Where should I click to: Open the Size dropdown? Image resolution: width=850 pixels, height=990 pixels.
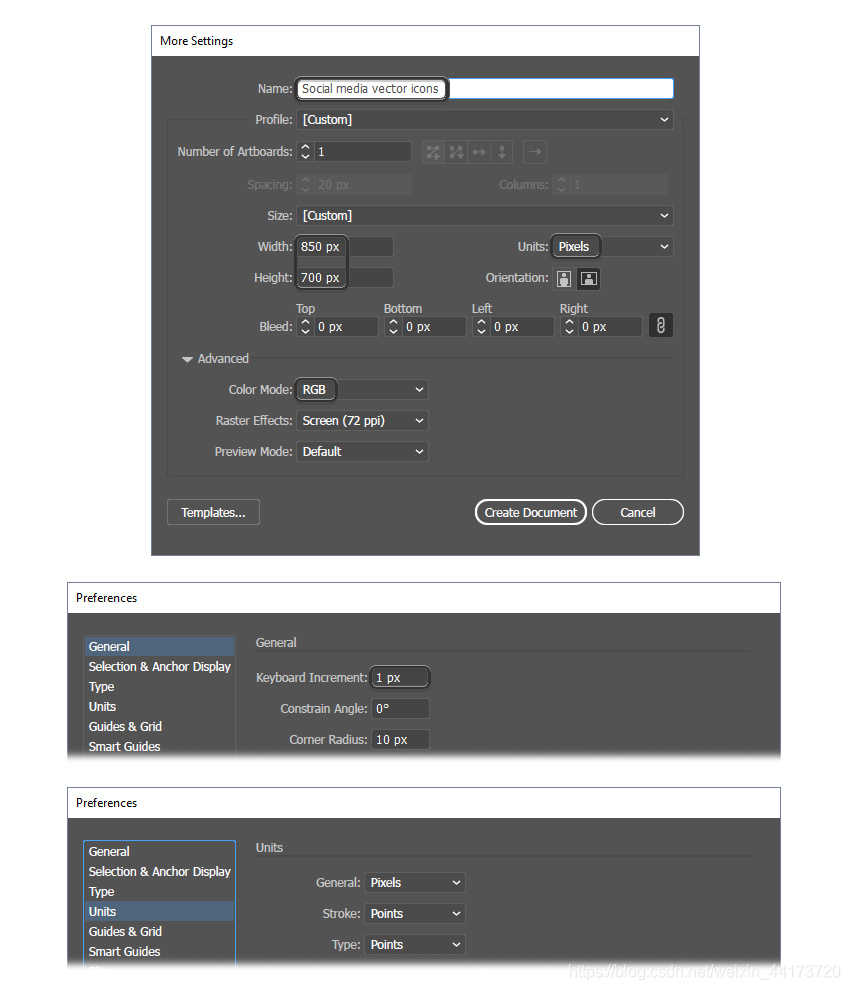pos(484,215)
